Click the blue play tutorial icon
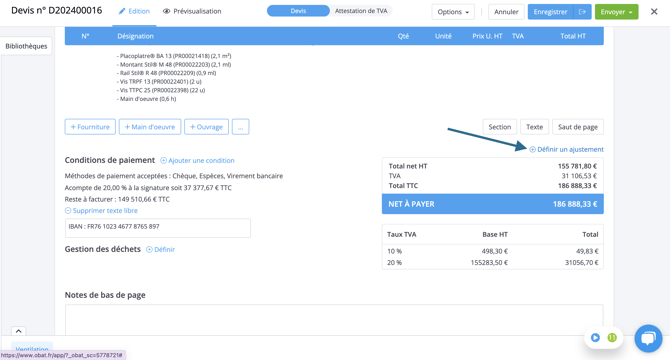 [x=595, y=338]
